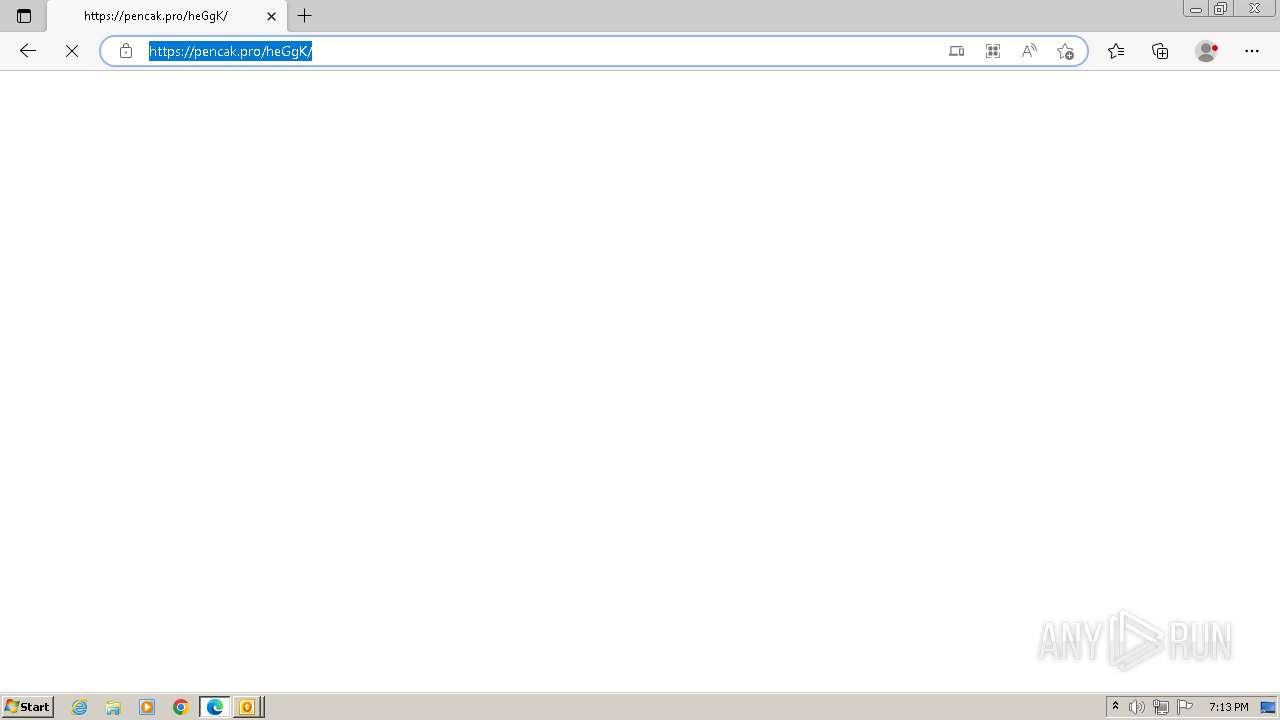Open media player from taskbar
The width and height of the screenshot is (1280, 720).
coord(147,707)
